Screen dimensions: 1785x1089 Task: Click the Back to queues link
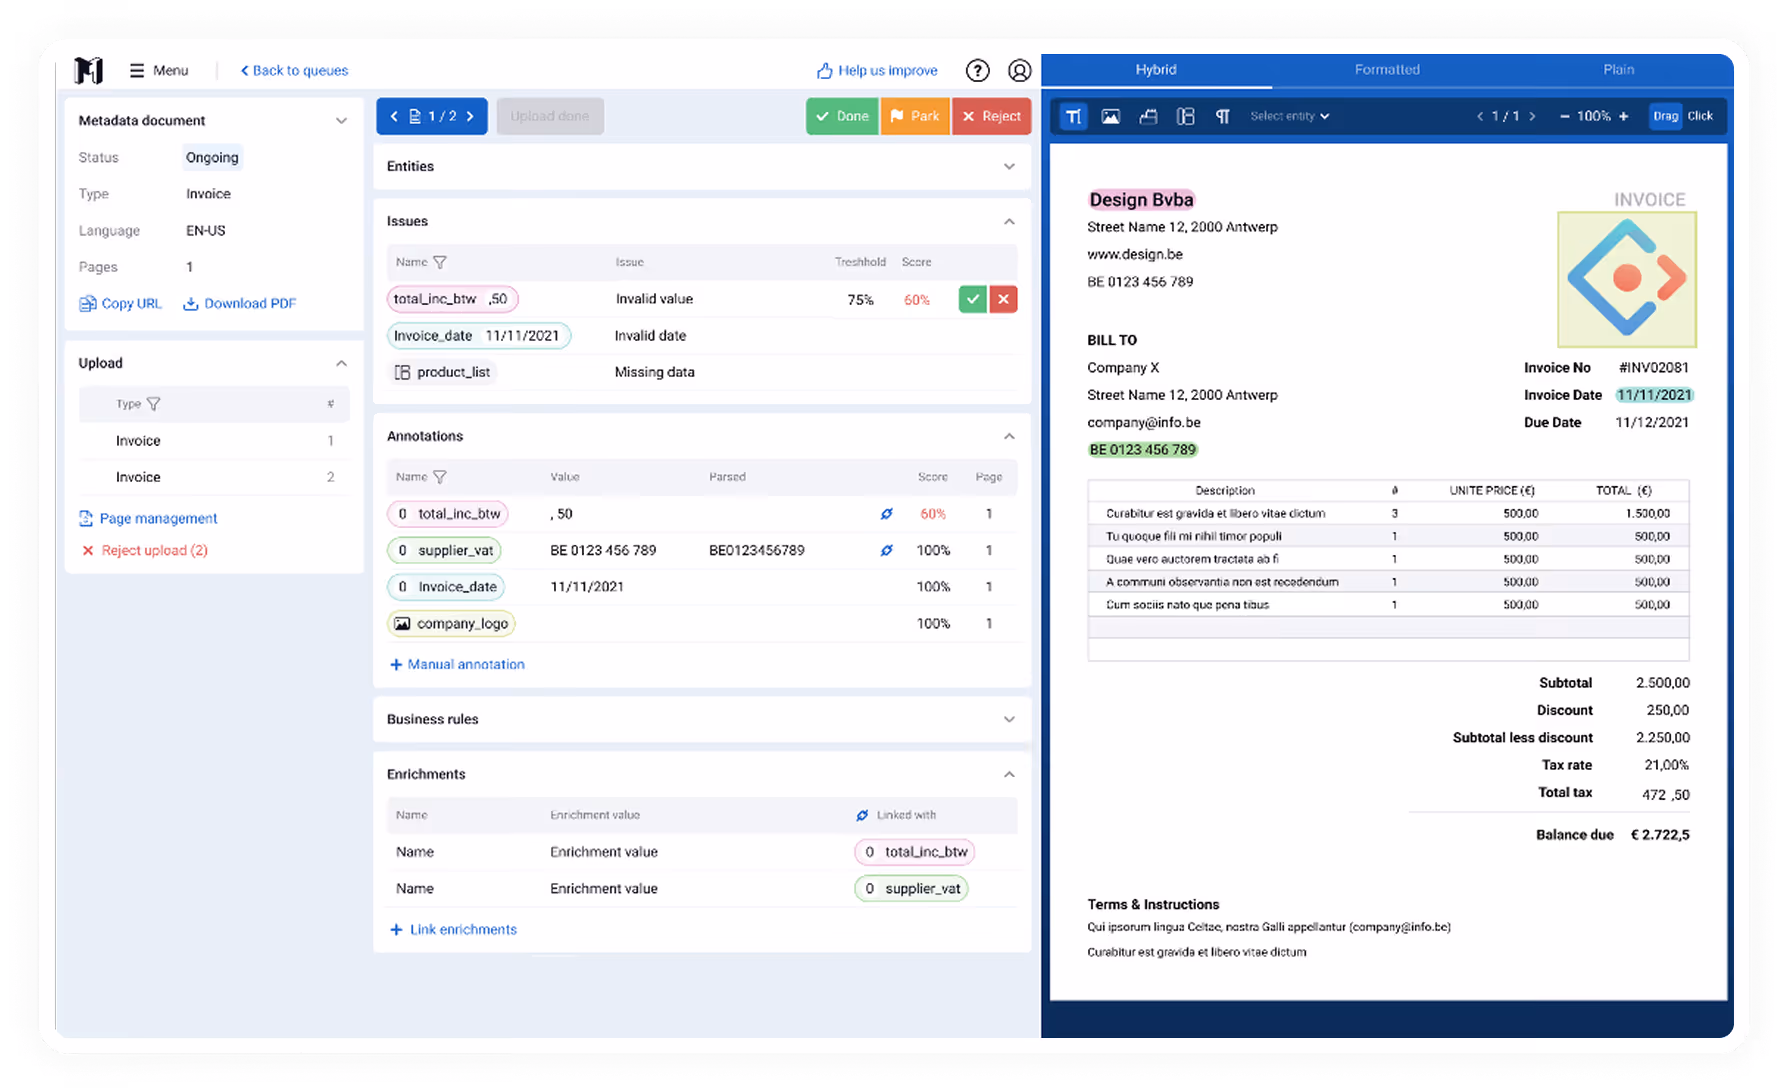[294, 70]
